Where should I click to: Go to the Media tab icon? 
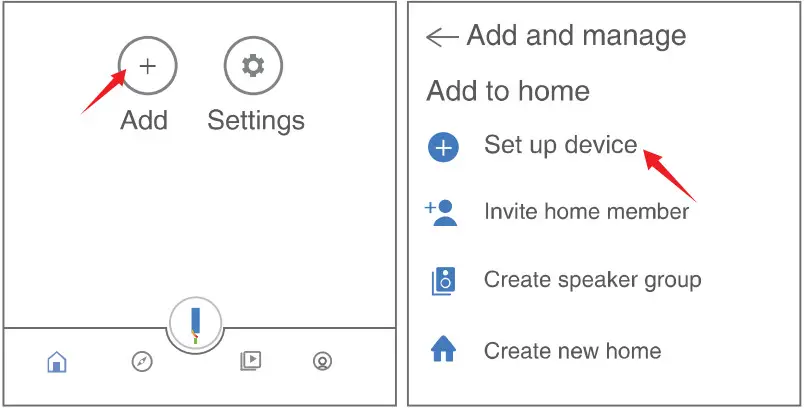(x=250, y=361)
